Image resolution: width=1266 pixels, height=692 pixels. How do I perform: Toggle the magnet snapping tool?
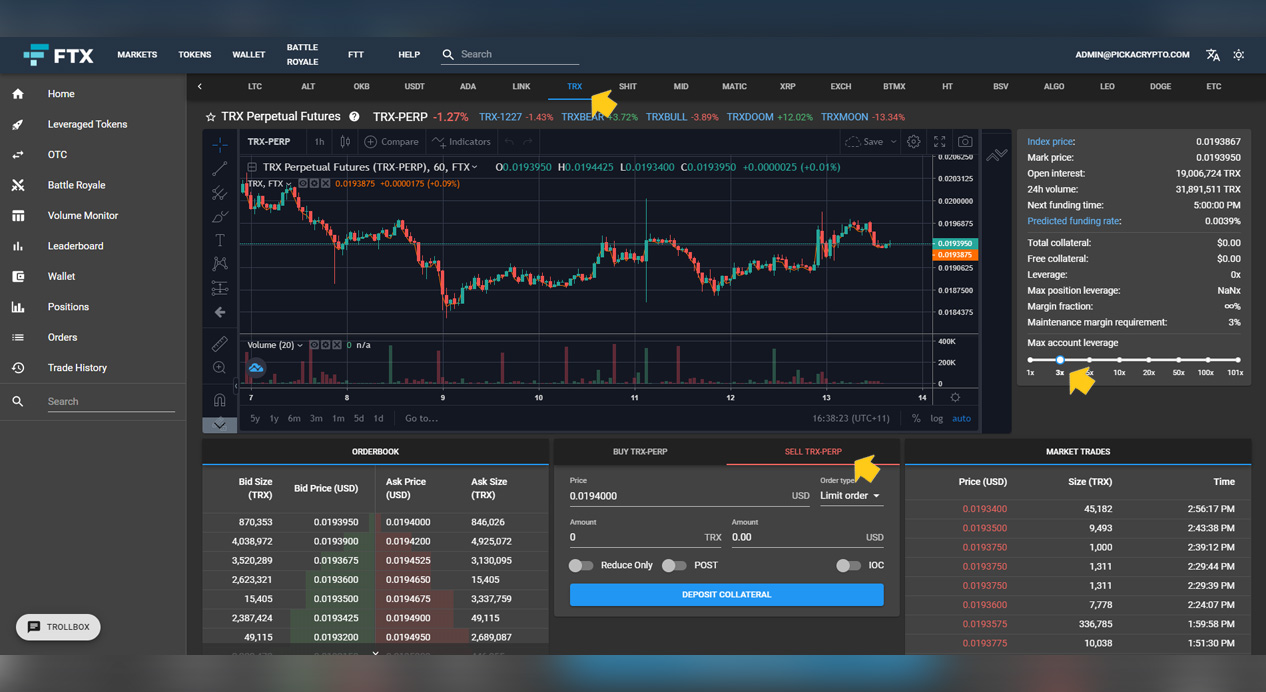pos(219,399)
